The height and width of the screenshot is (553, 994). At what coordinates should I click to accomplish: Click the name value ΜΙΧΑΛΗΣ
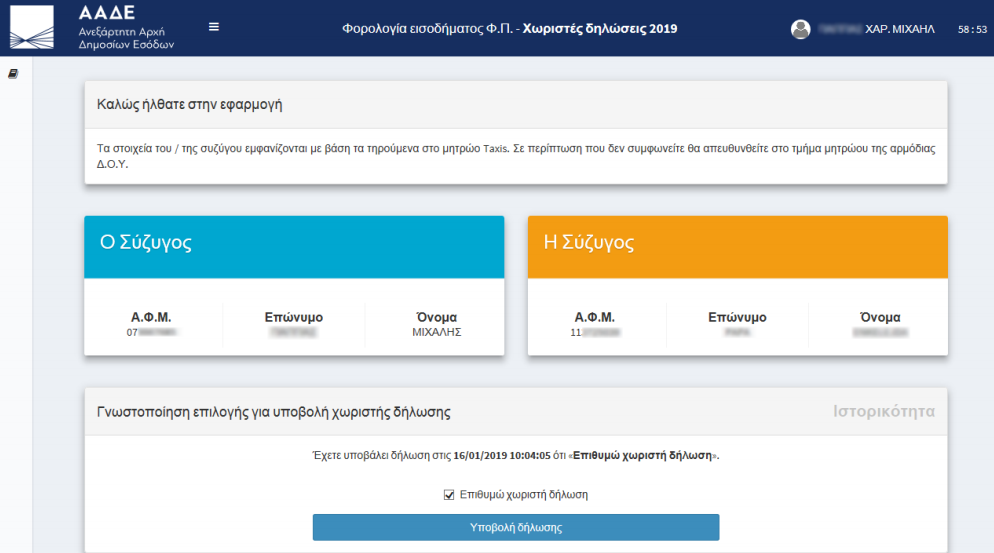click(437, 332)
